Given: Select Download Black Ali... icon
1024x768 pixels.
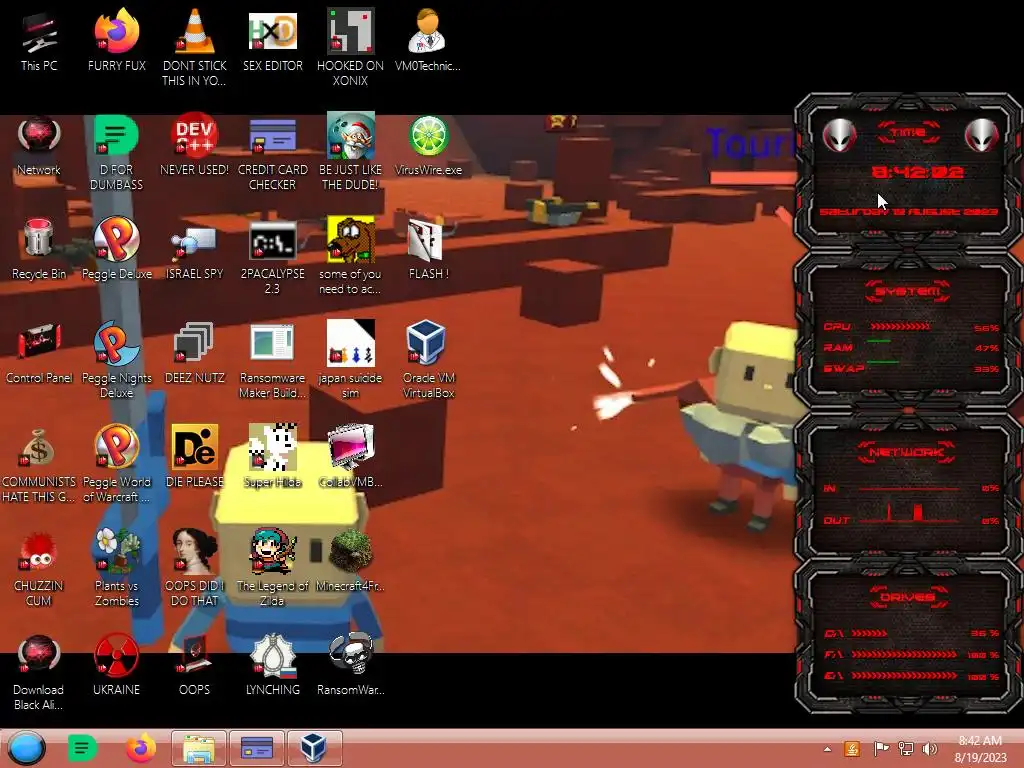Looking at the screenshot, I should [x=39, y=671].
